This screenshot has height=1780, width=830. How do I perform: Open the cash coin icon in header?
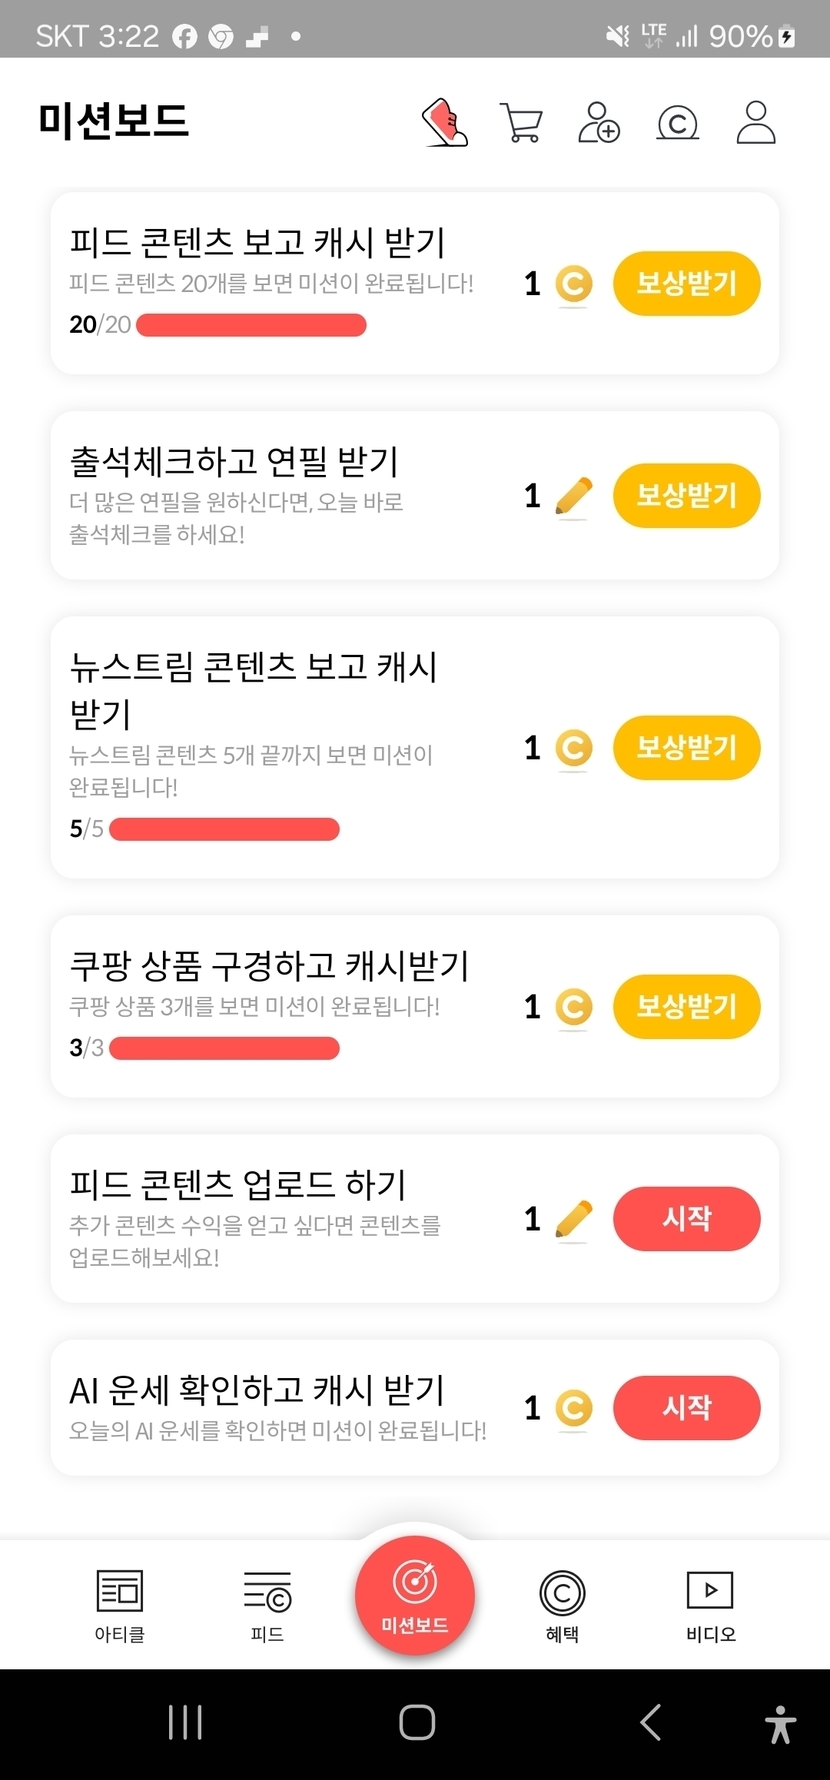click(x=677, y=124)
